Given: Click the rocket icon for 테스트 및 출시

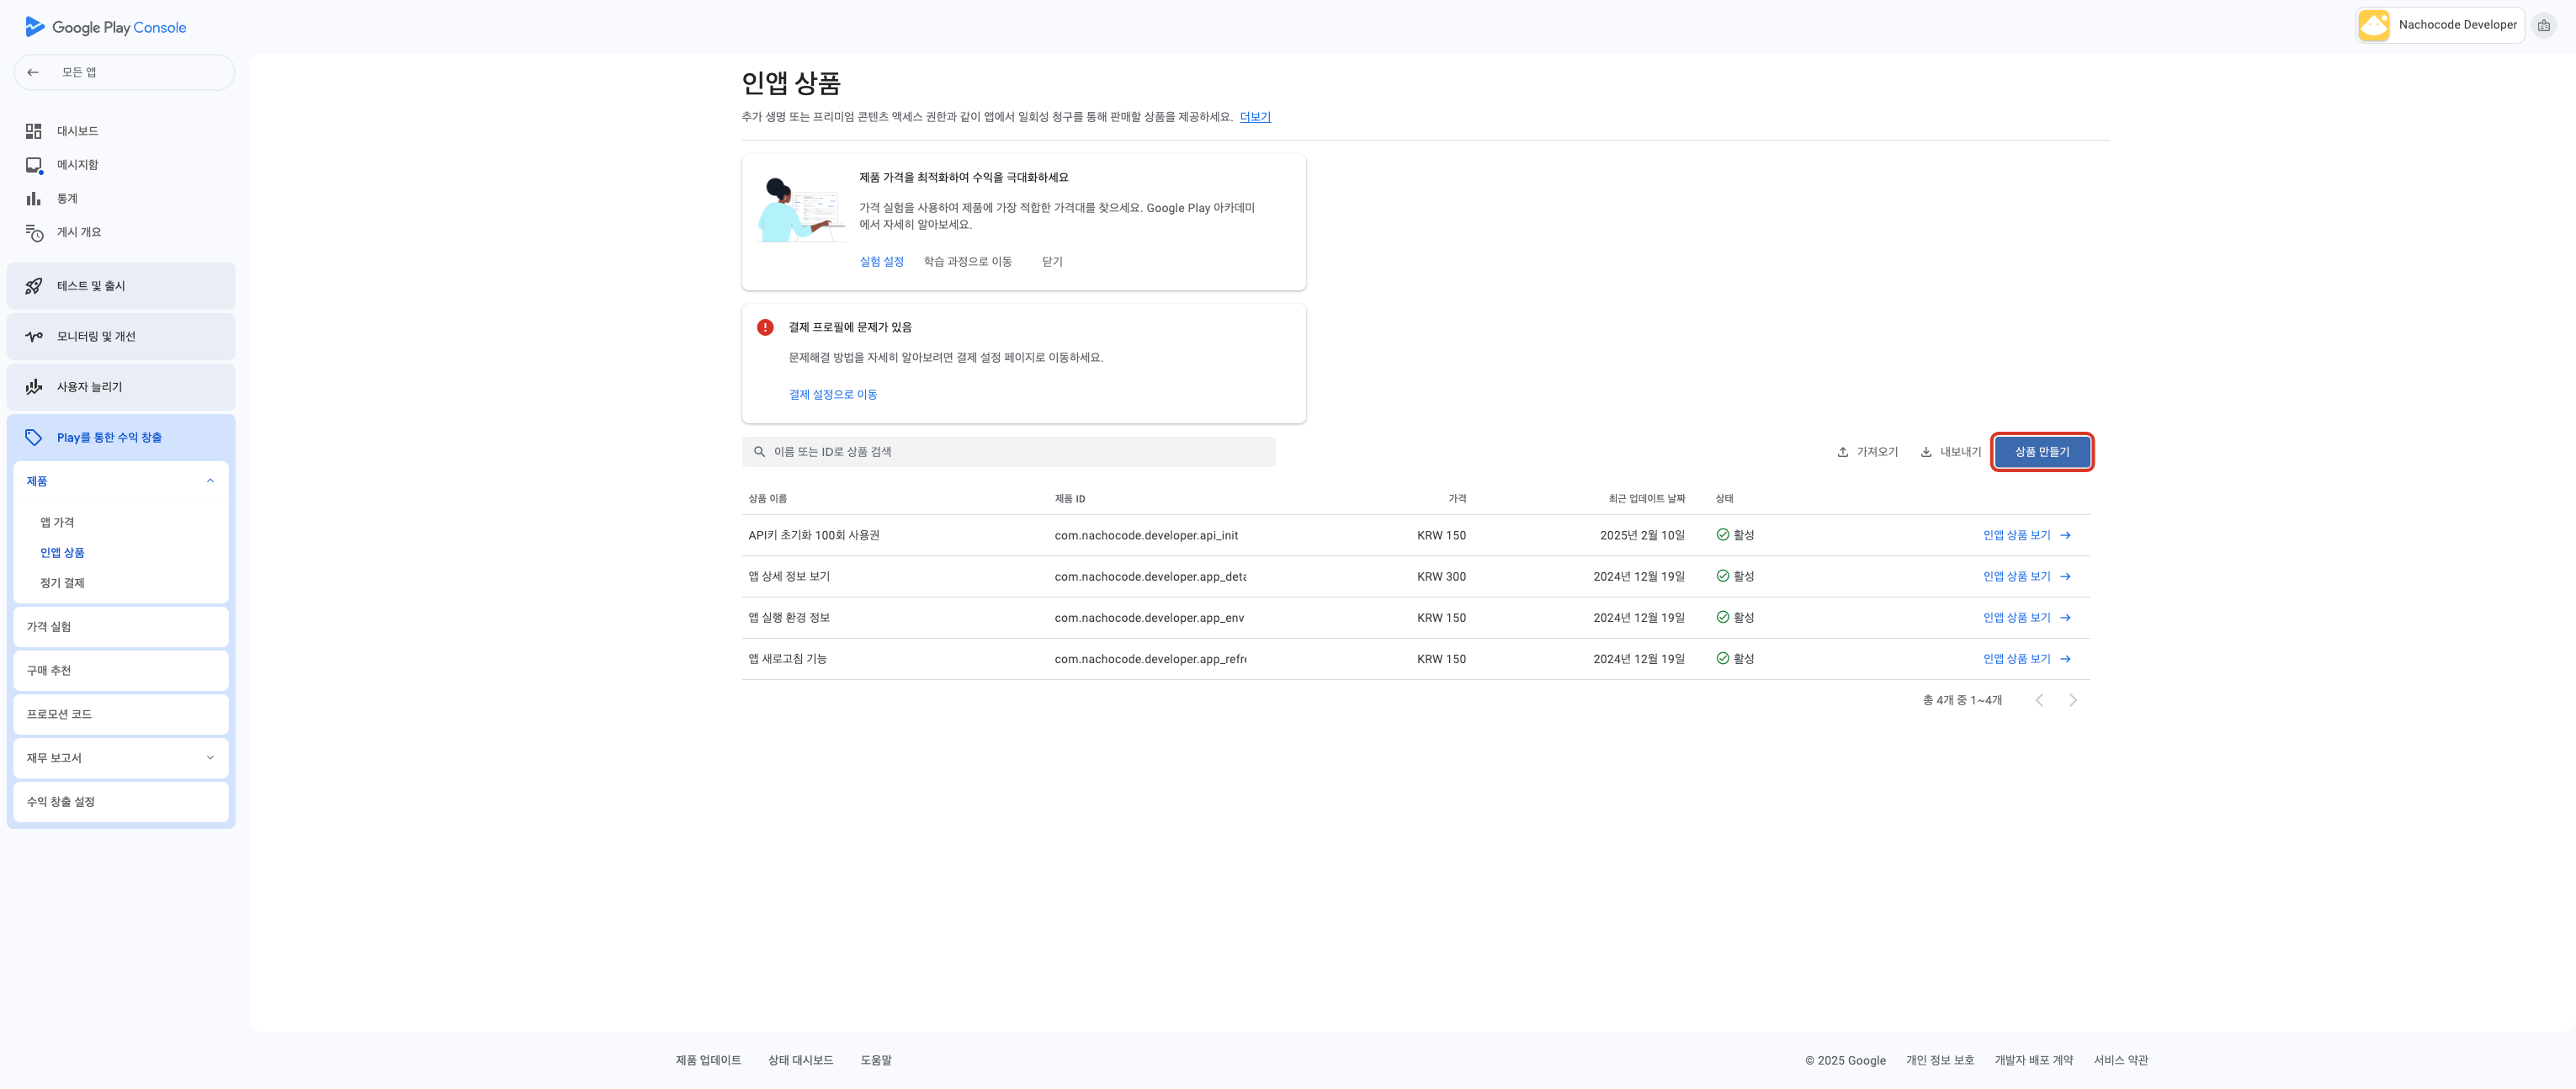Looking at the screenshot, I should (x=34, y=286).
